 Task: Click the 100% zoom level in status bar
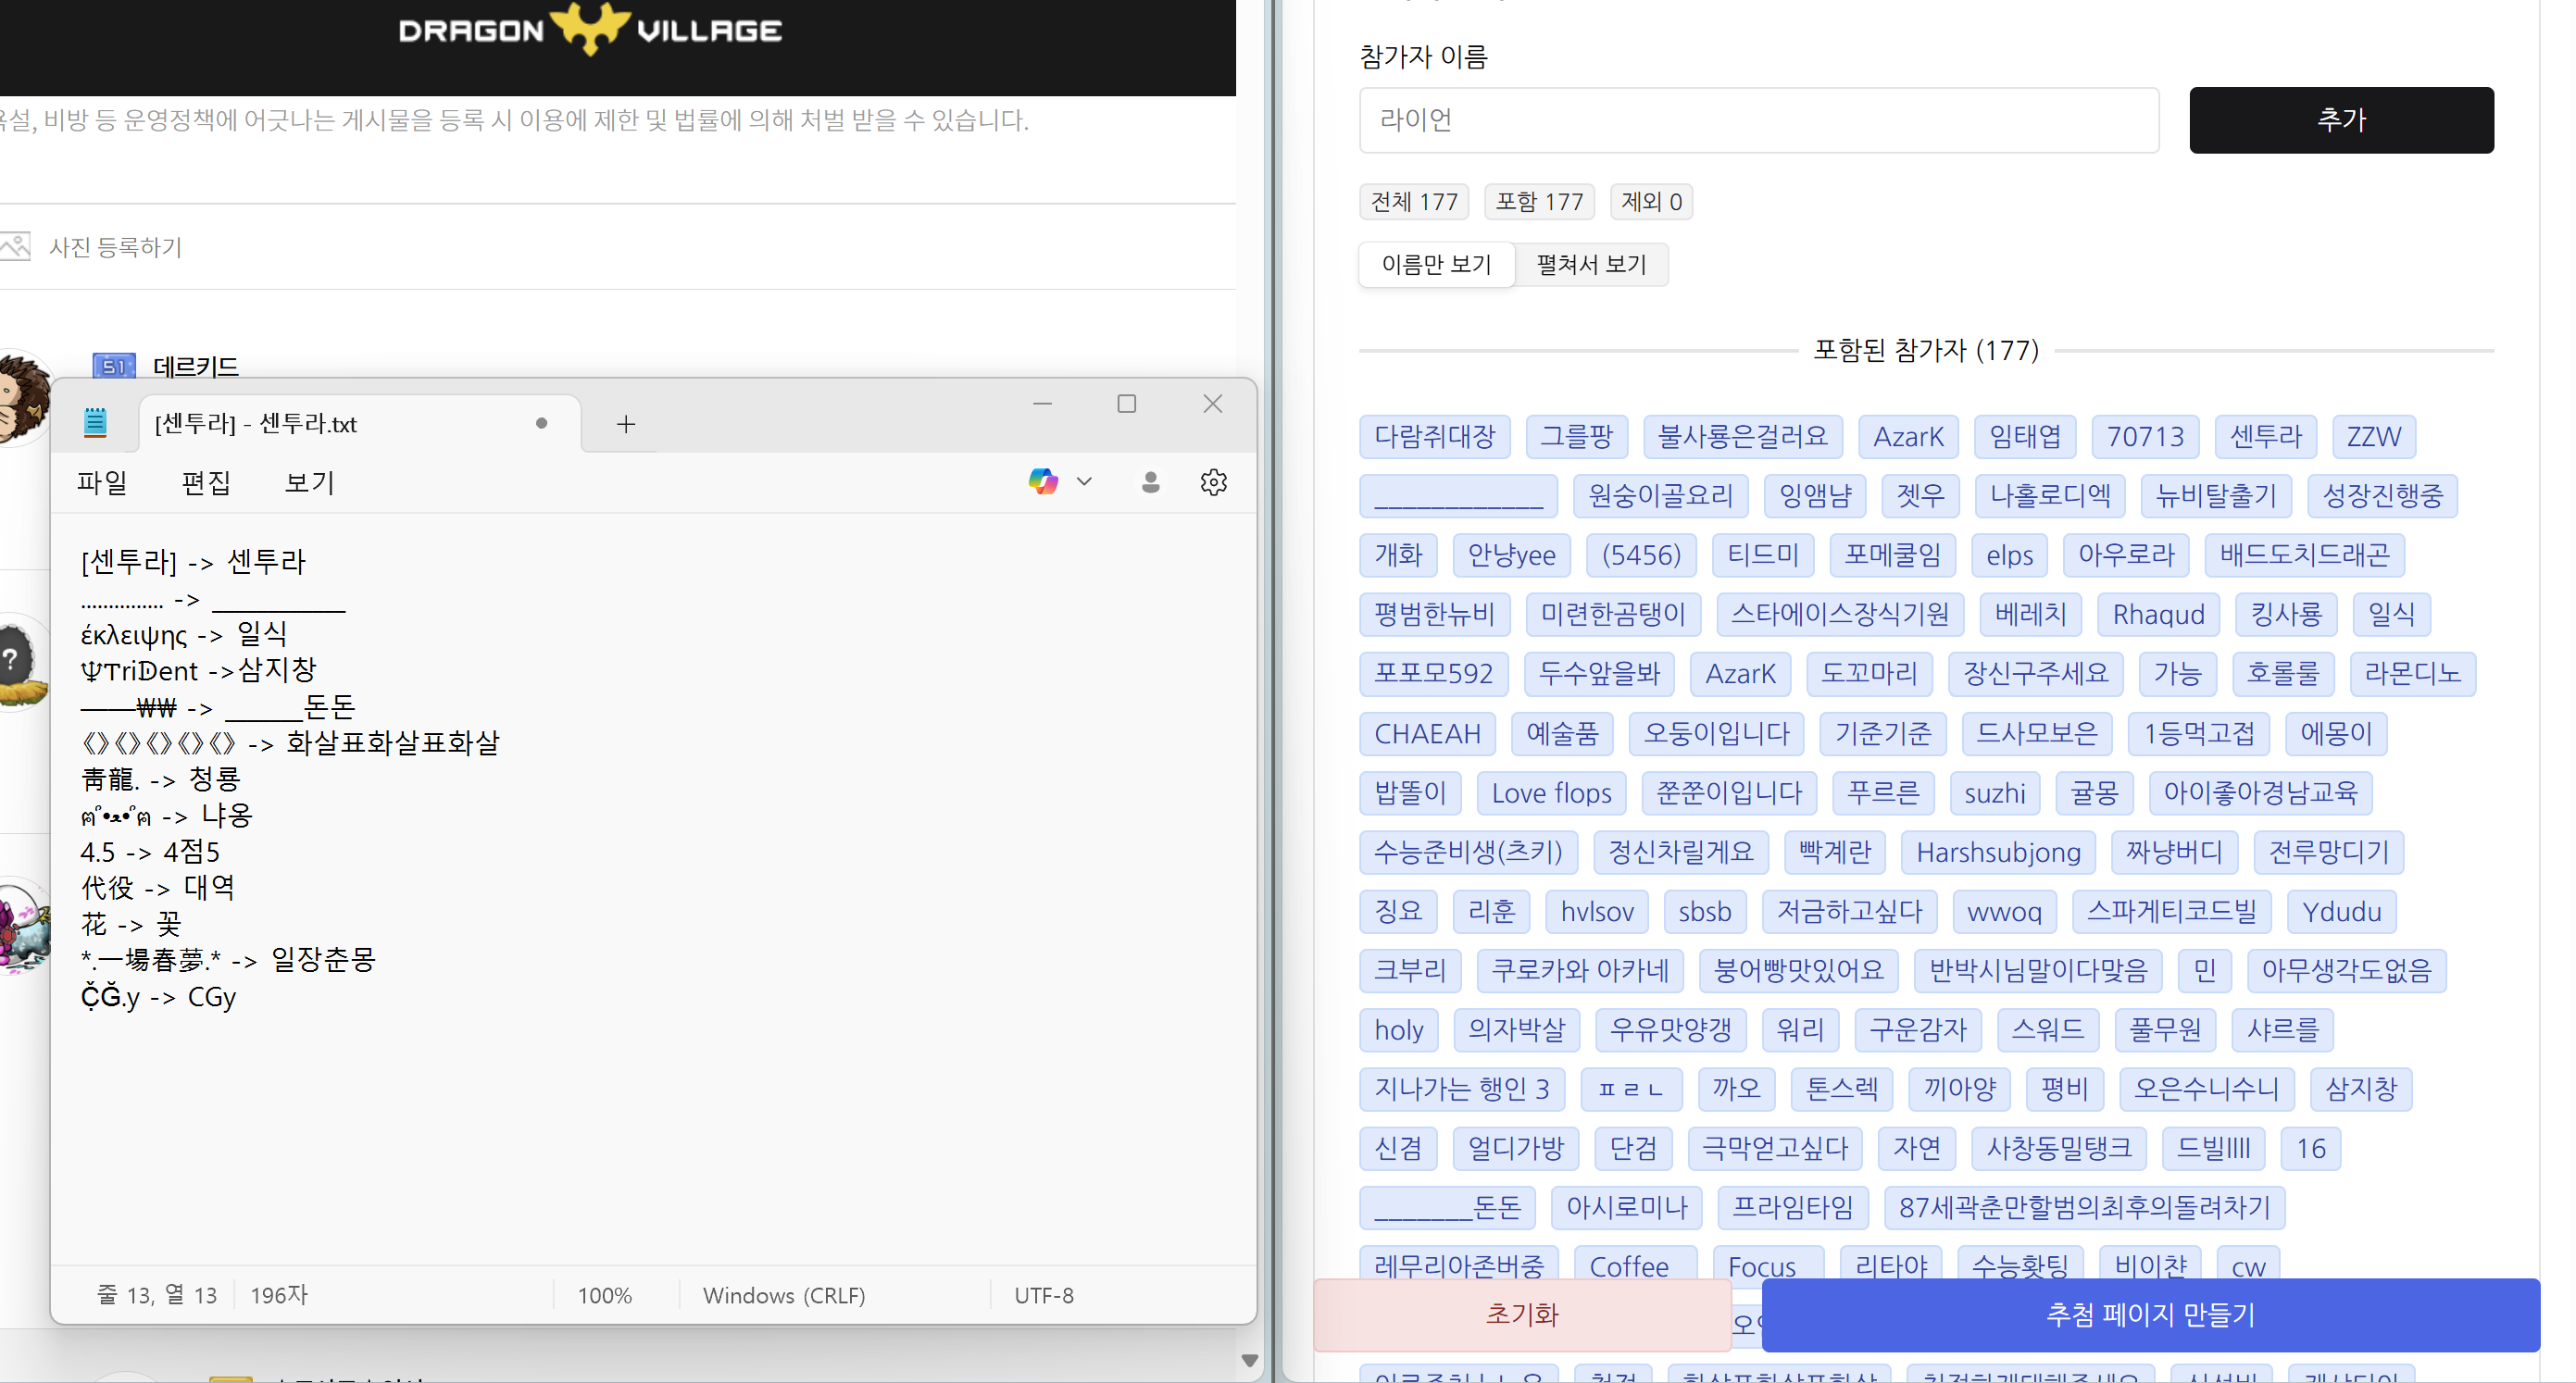point(604,1295)
